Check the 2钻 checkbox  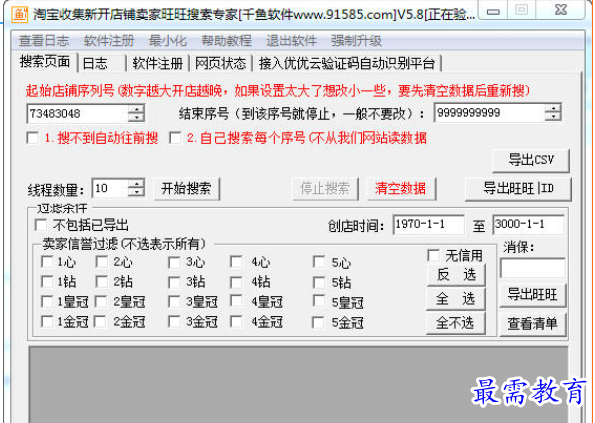pyautogui.click(x=102, y=281)
